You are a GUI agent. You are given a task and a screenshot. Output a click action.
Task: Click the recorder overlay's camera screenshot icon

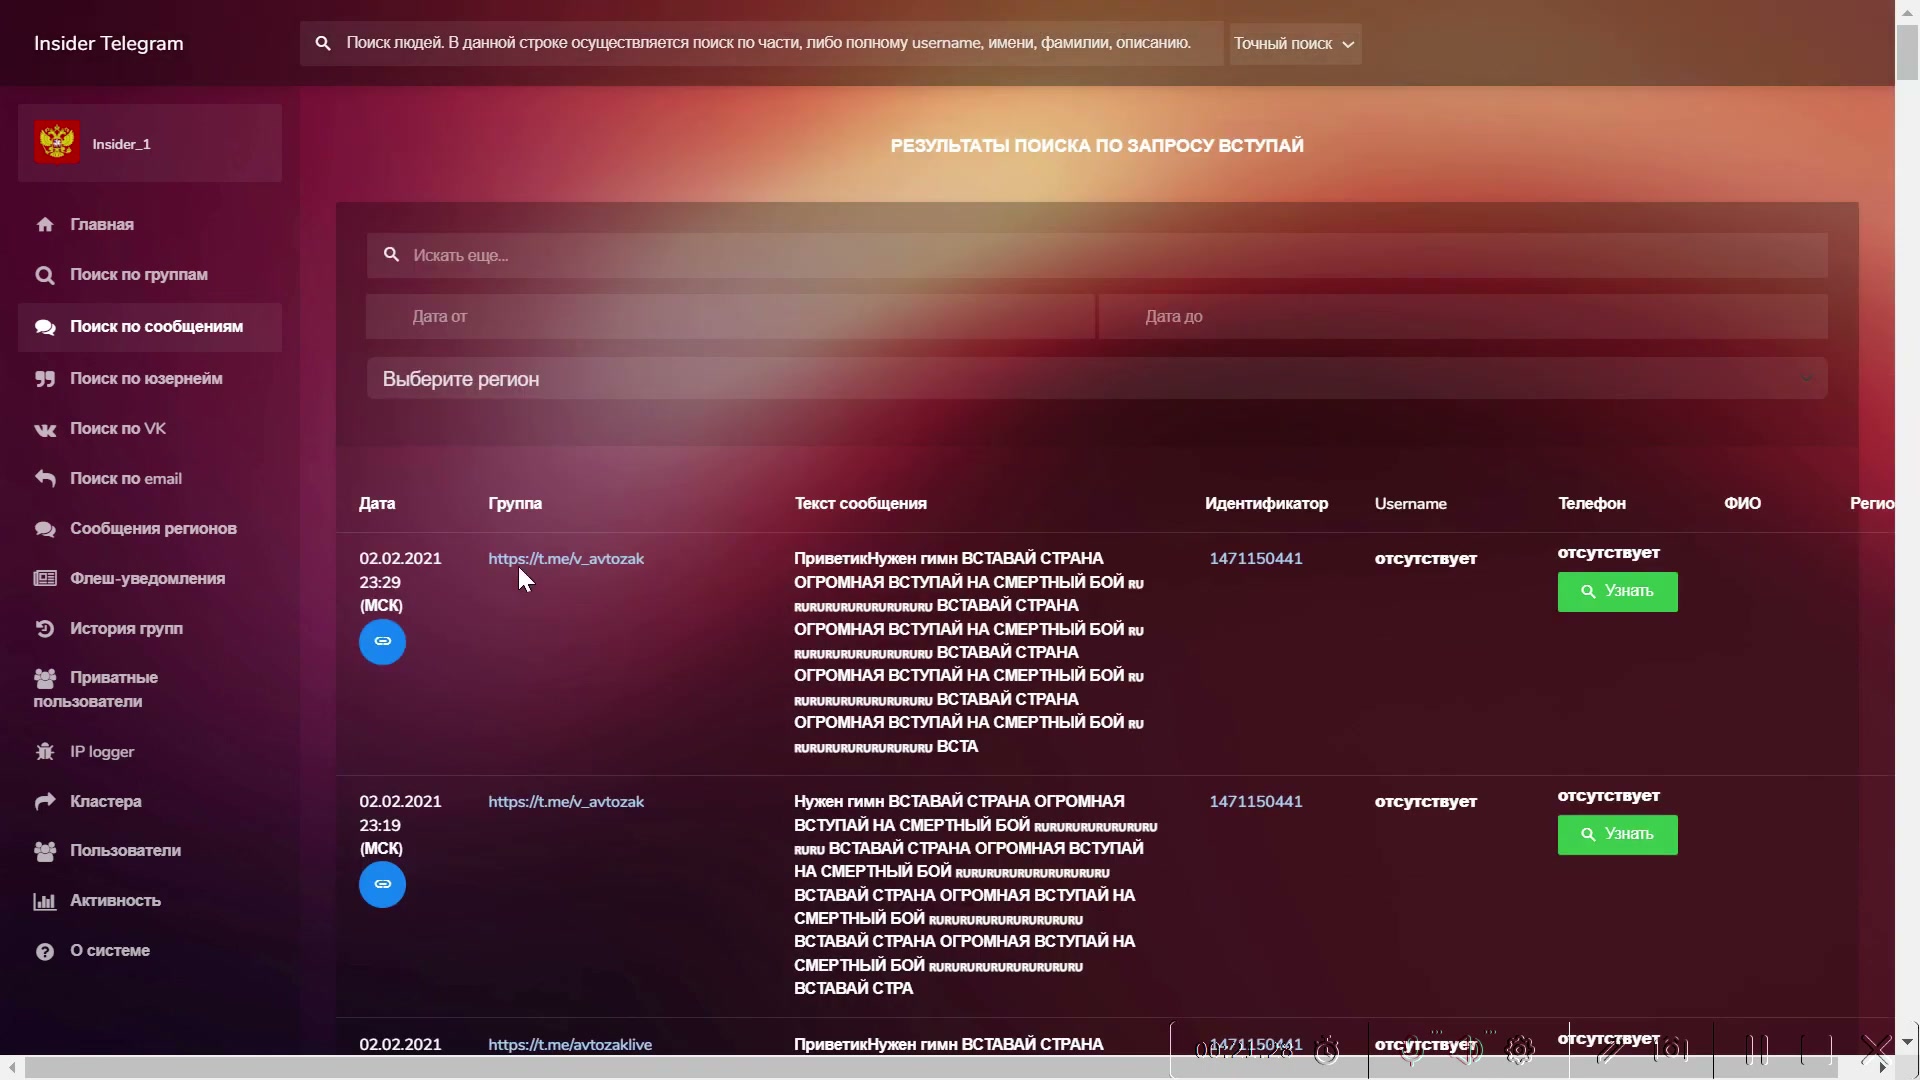[1671, 1050]
